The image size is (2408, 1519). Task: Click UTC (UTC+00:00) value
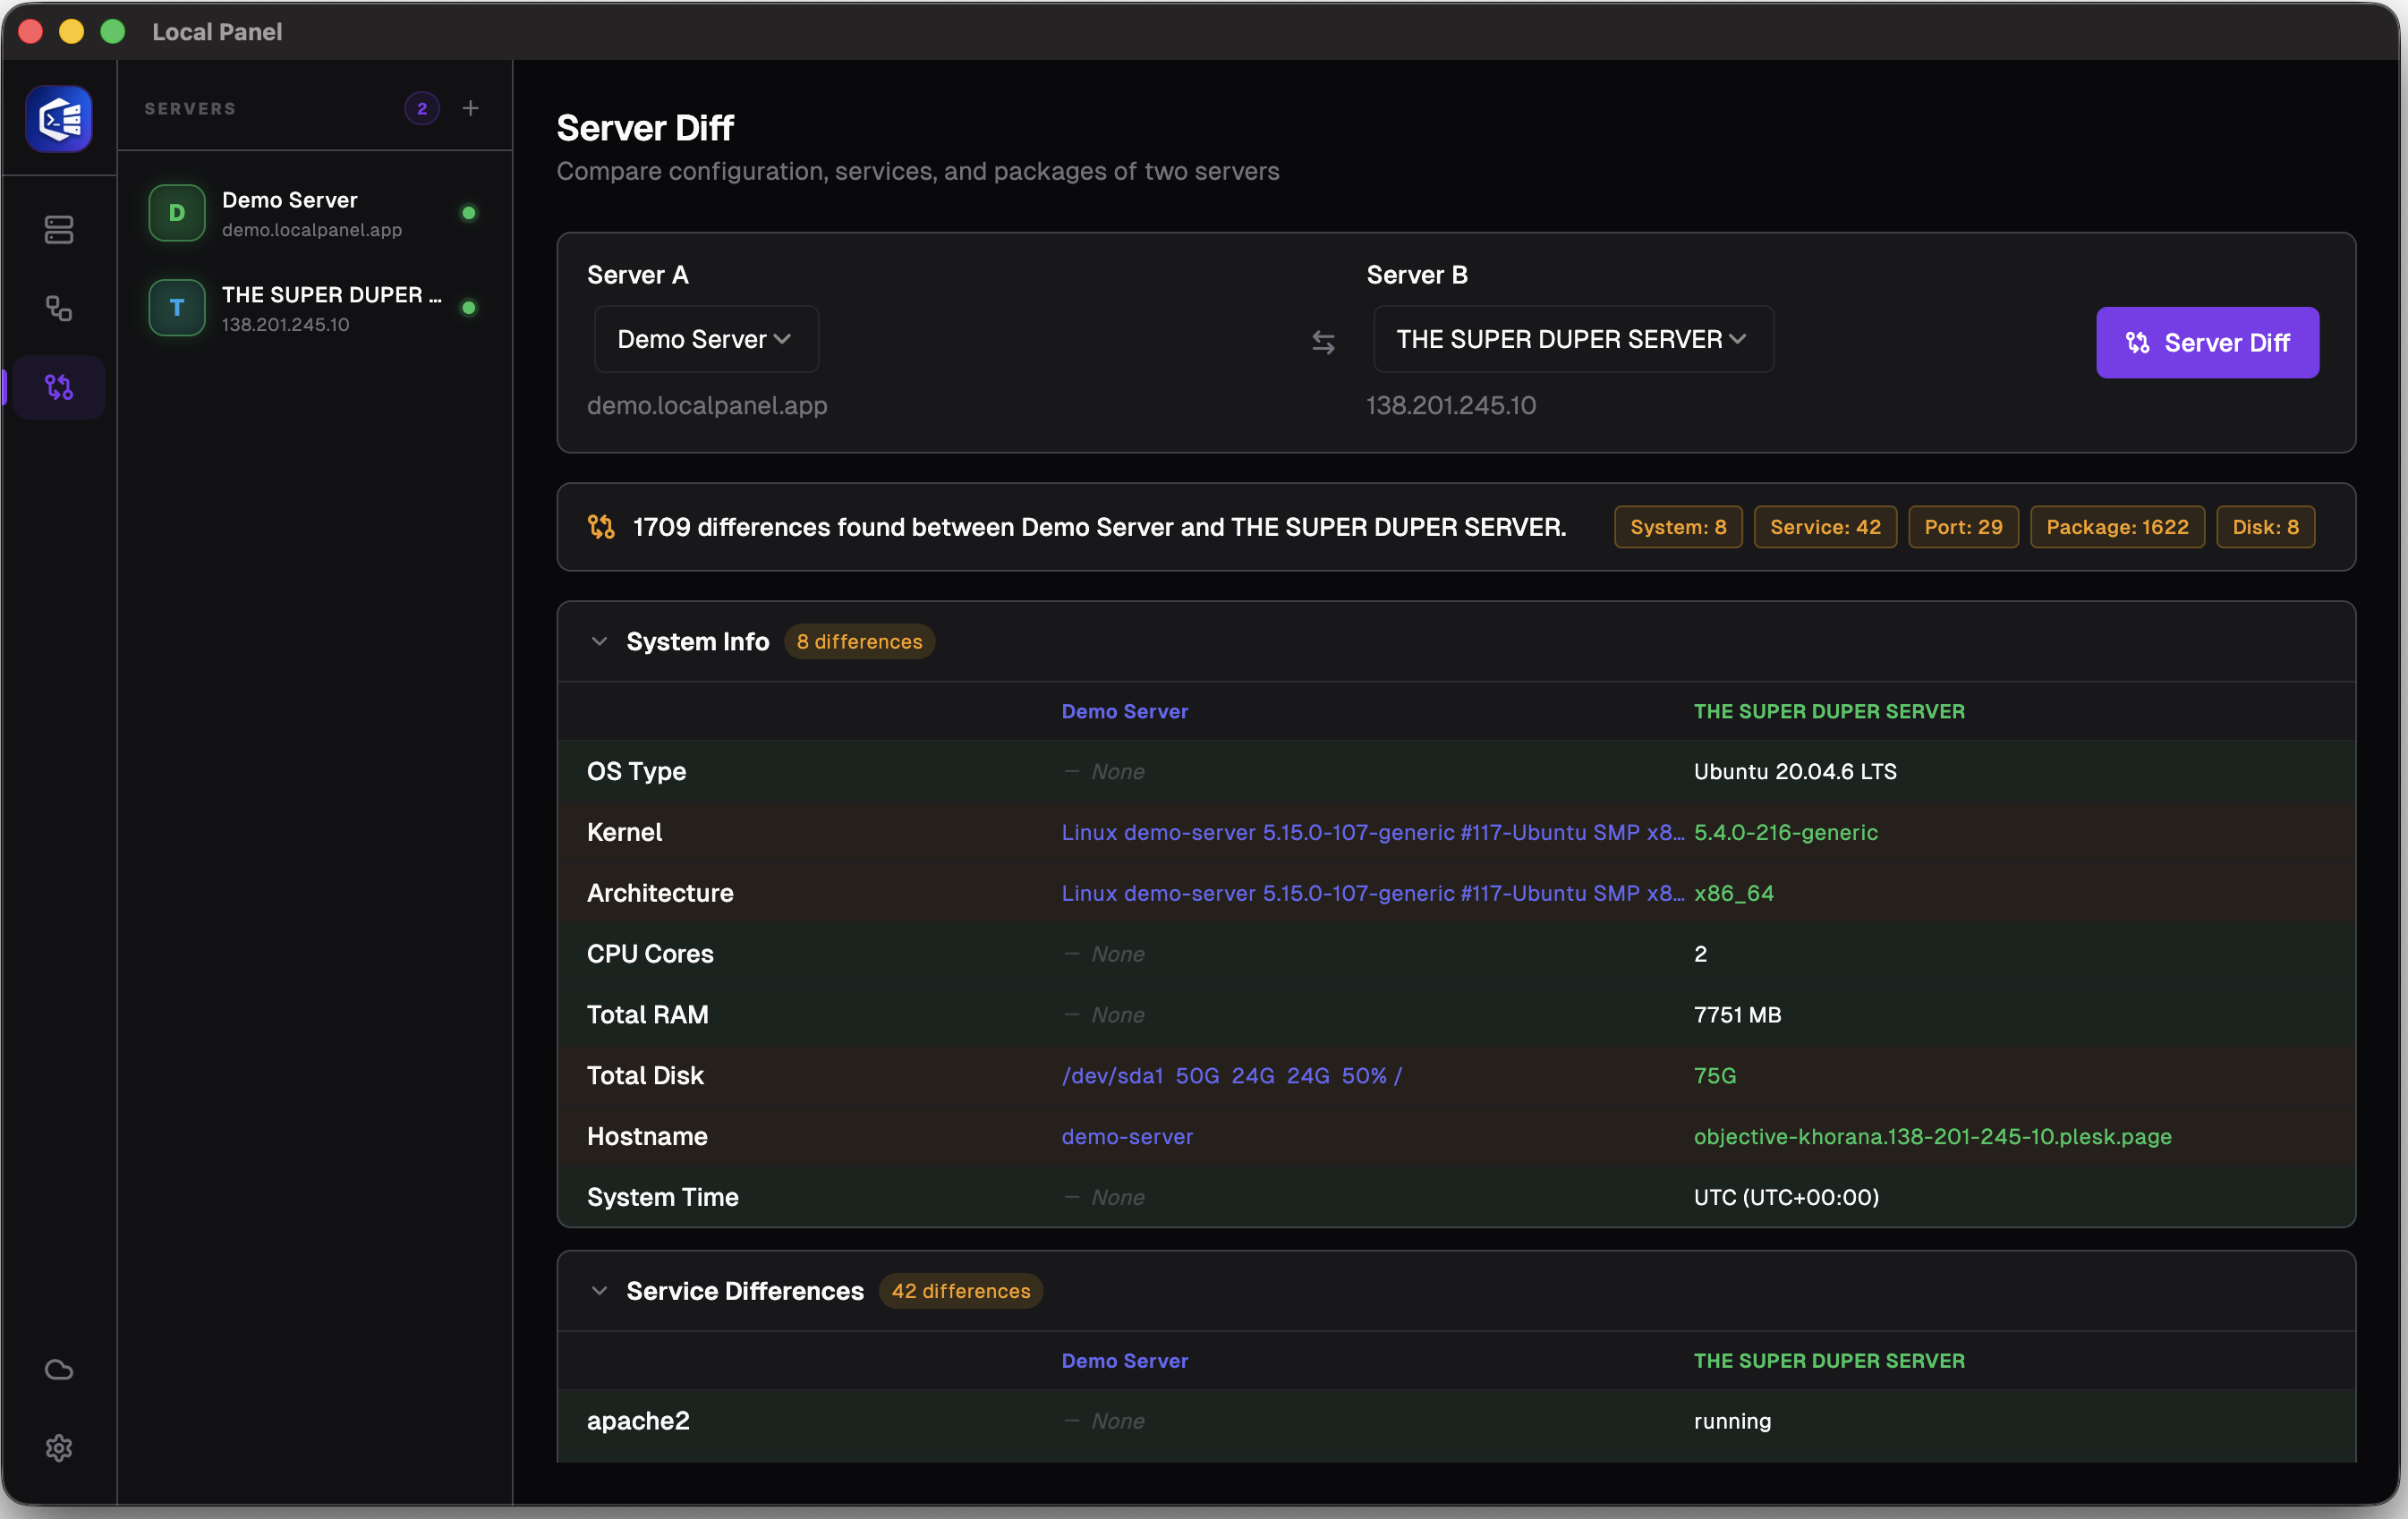pos(1786,1198)
